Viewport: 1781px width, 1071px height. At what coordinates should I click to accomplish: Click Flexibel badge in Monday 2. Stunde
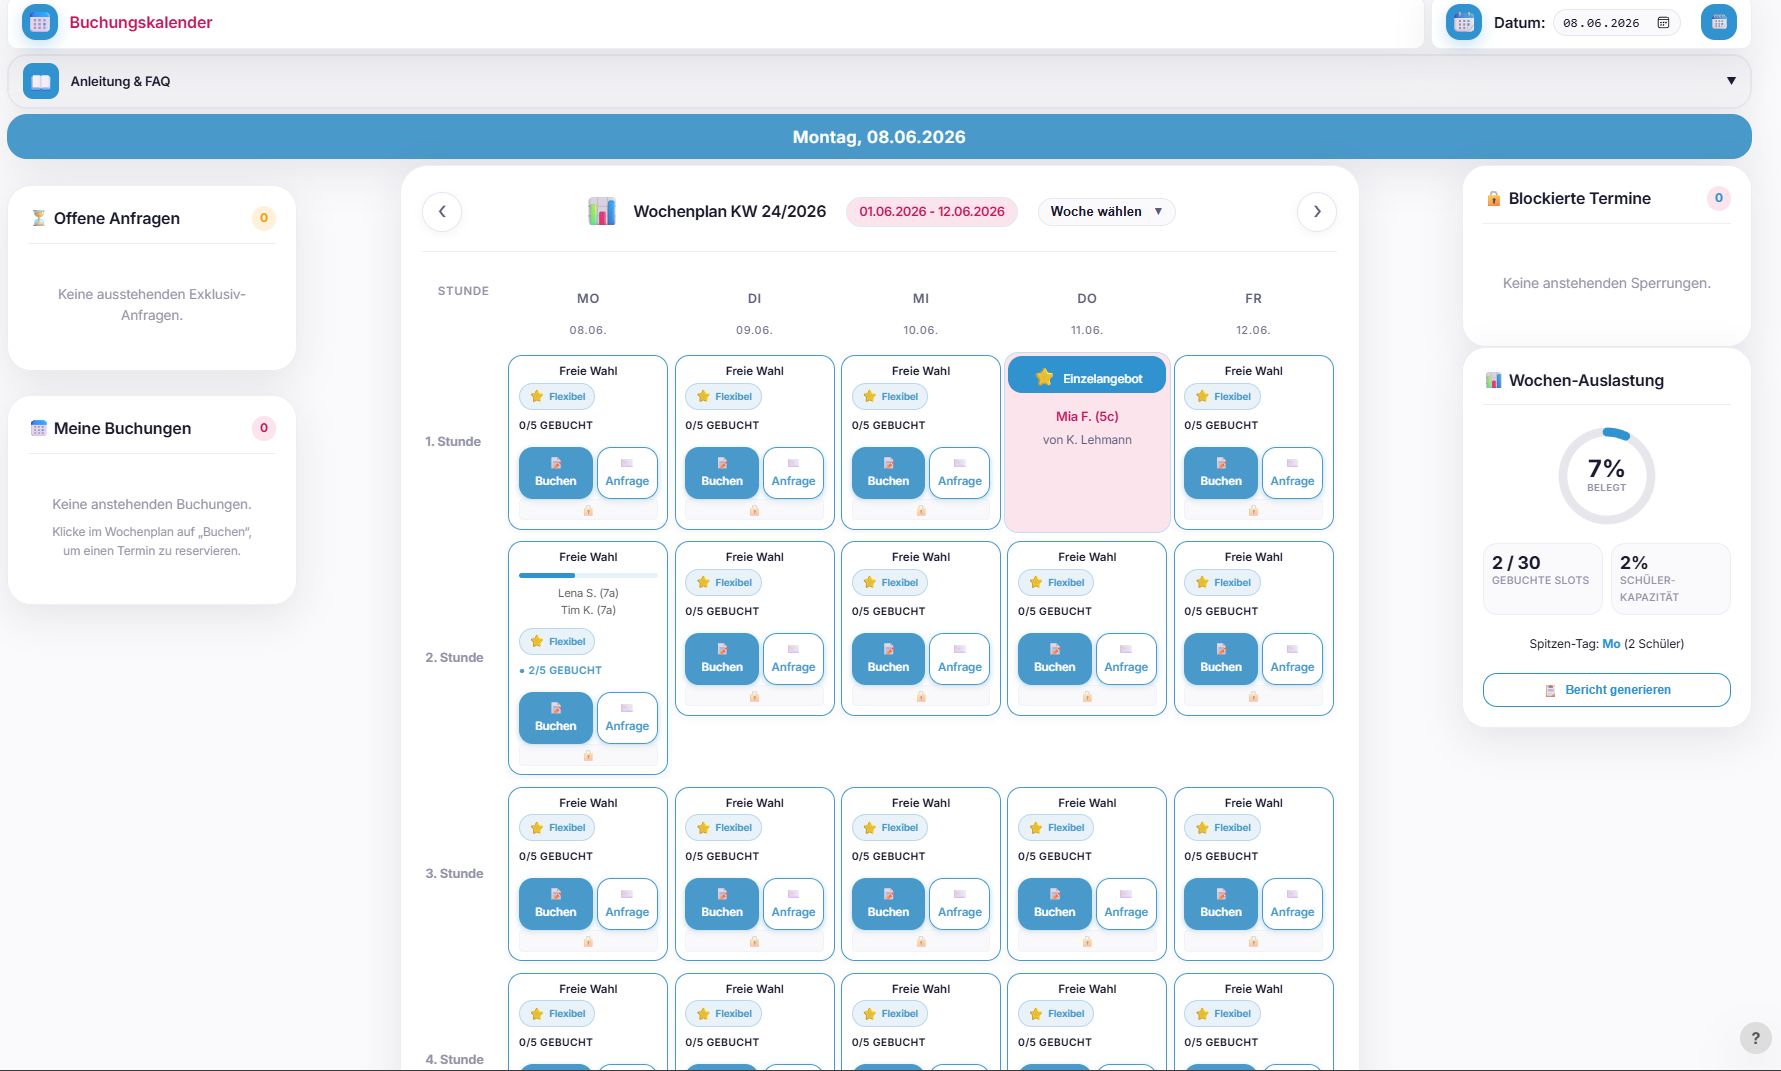(557, 642)
